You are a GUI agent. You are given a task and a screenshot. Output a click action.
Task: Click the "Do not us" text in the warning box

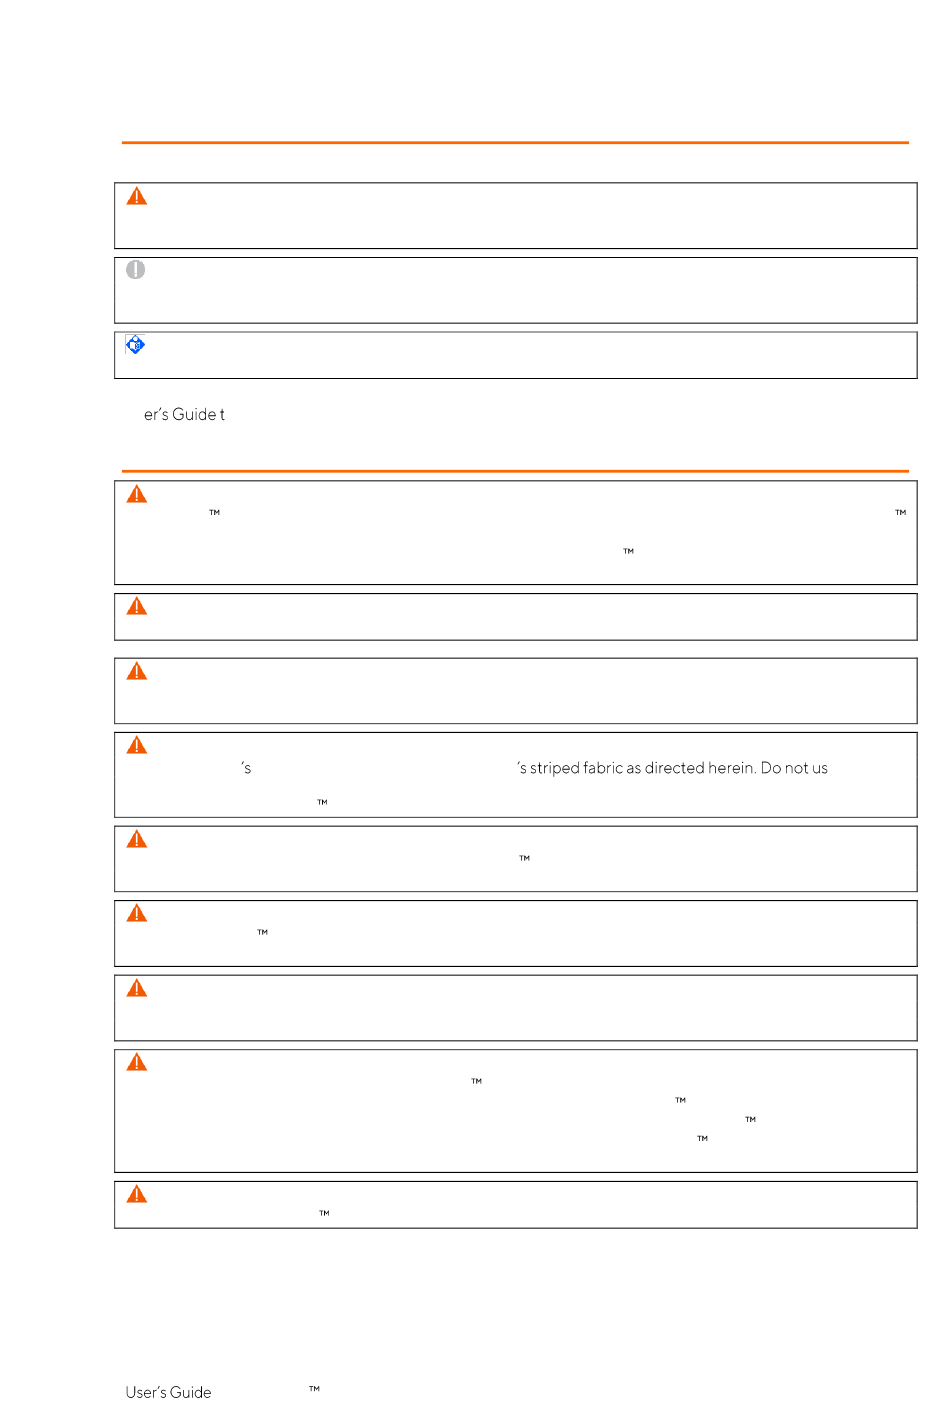[x=795, y=768]
